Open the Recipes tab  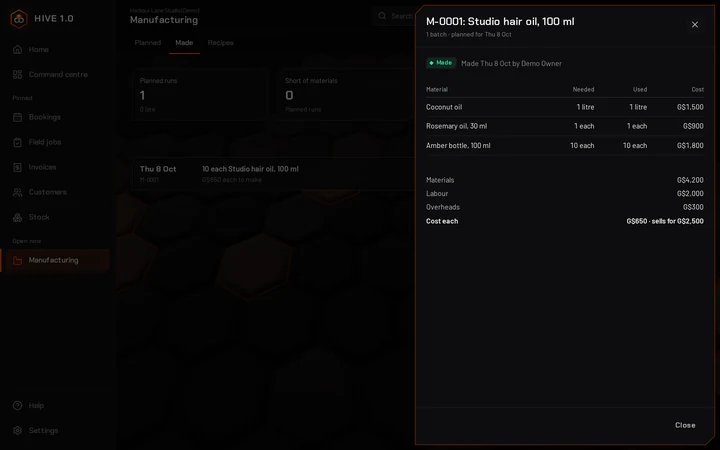tap(220, 43)
